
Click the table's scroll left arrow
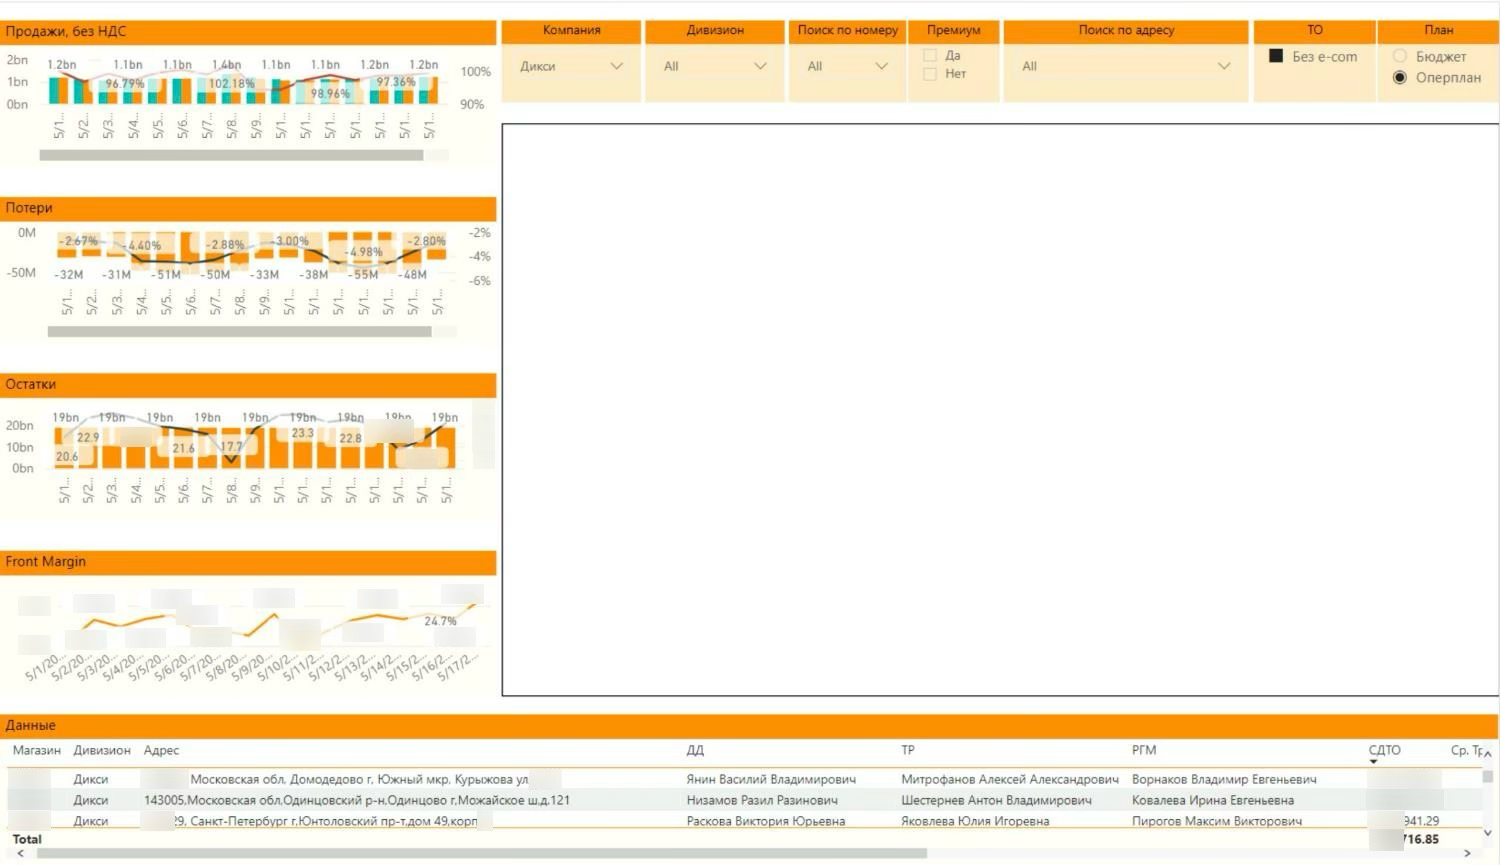pos(21,853)
